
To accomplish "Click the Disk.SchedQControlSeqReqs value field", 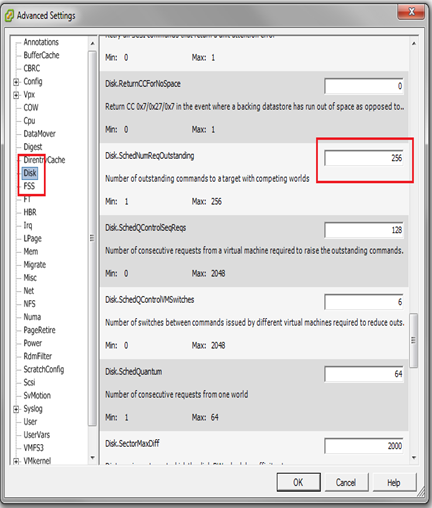I will (364, 230).
